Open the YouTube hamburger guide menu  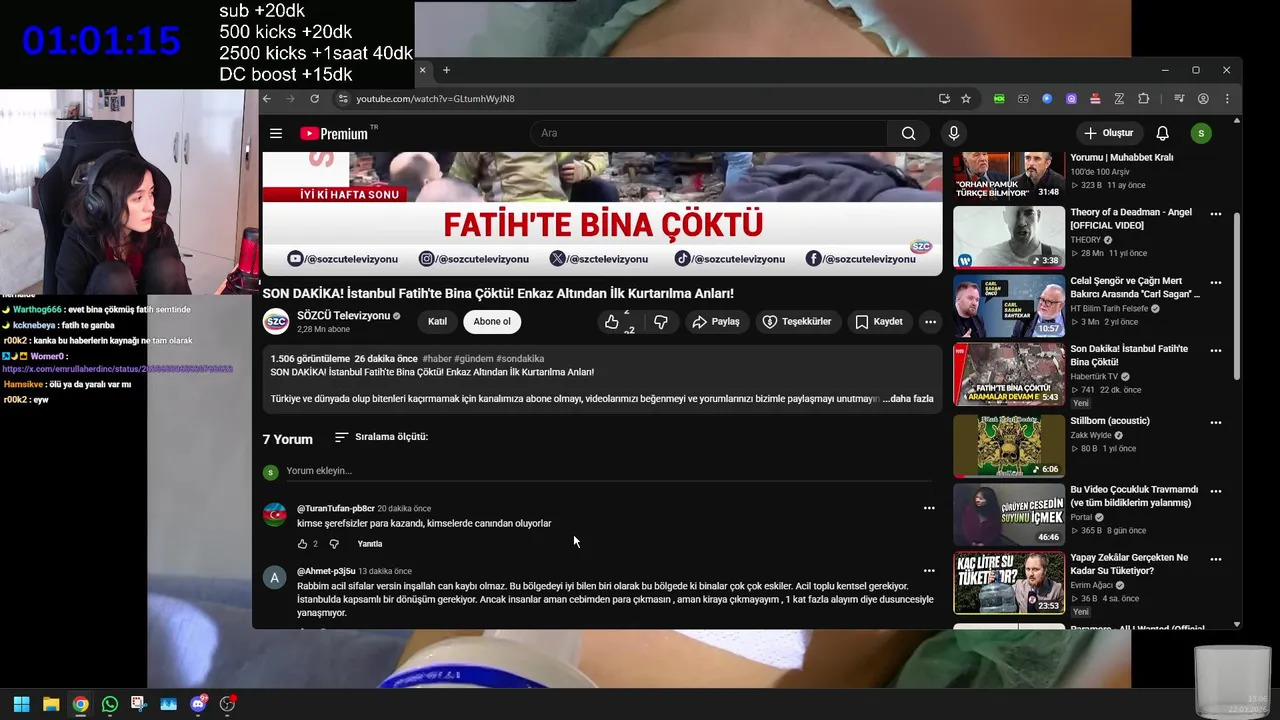pos(276,133)
